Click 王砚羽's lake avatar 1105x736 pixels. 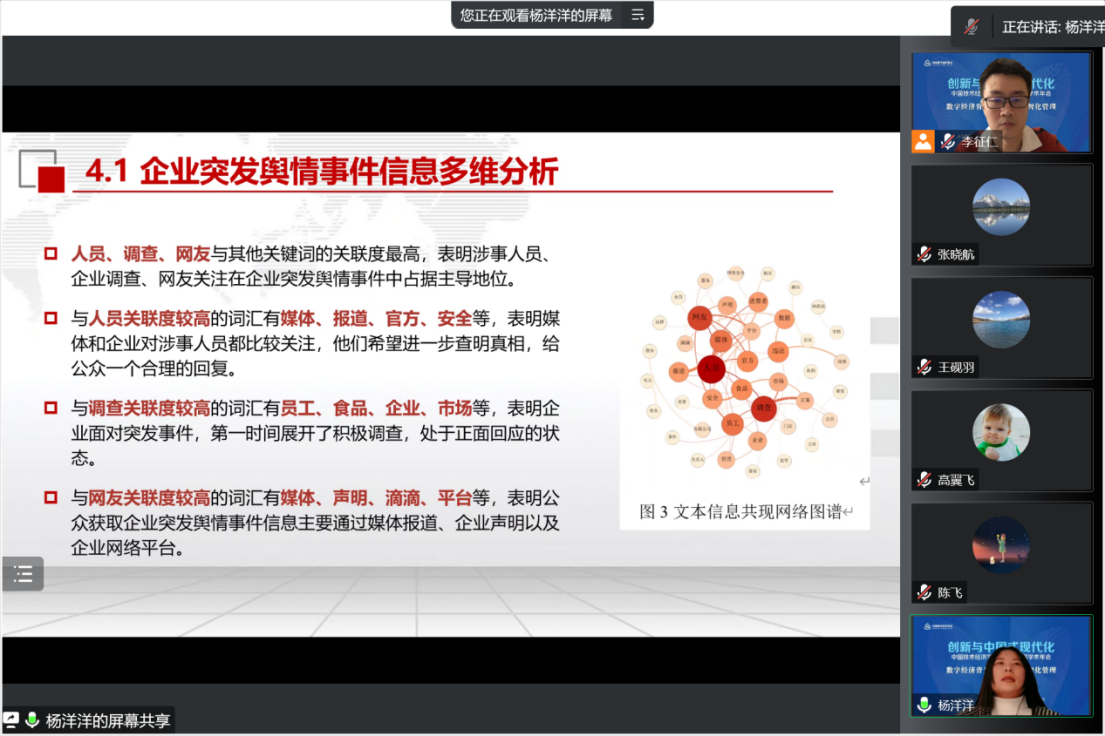click(1001, 320)
